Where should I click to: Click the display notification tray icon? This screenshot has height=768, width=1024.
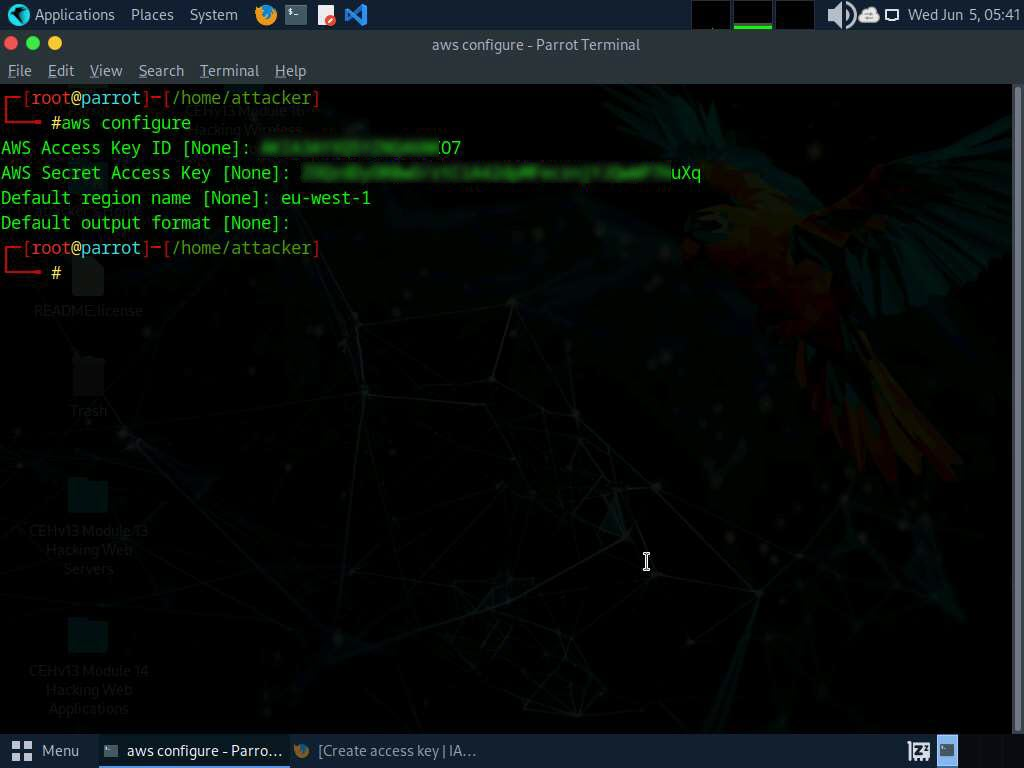892,15
